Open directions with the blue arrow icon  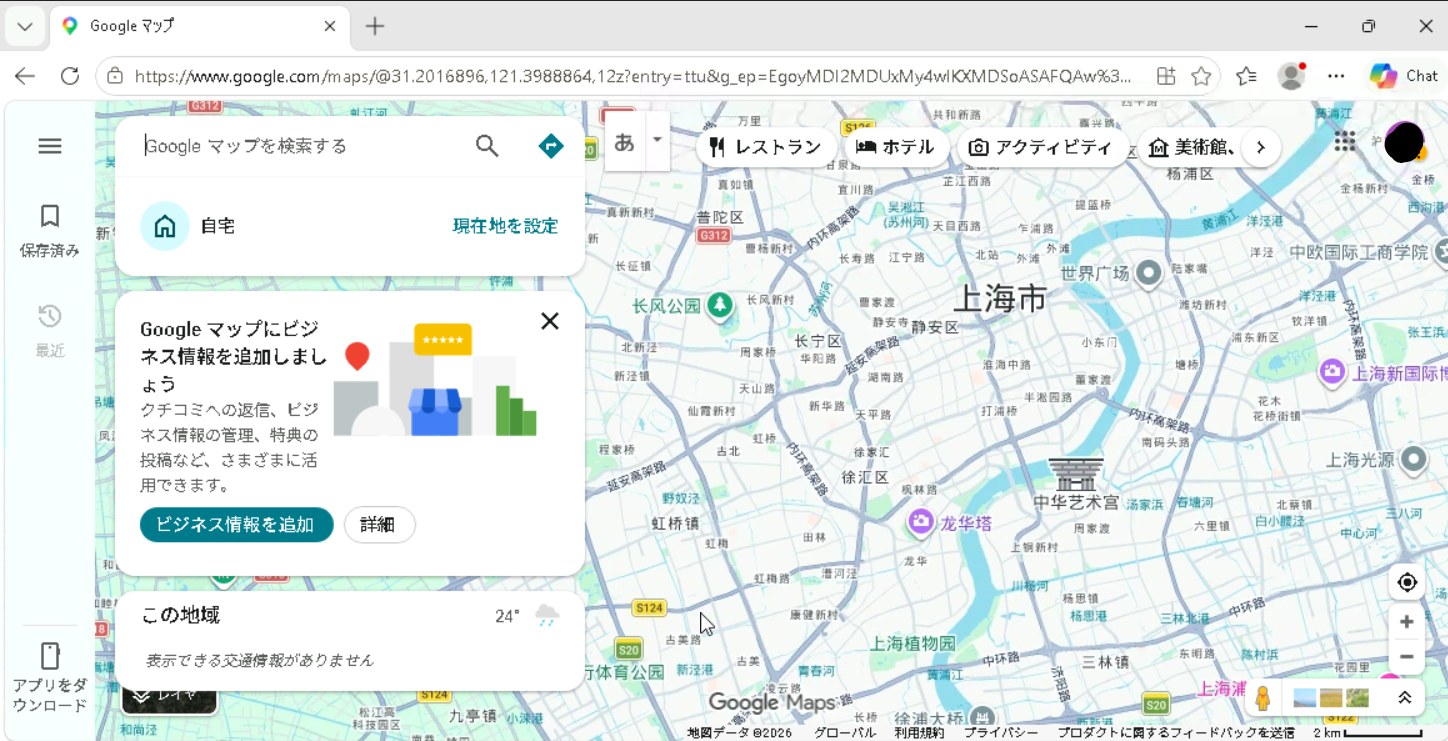click(550, 146)
